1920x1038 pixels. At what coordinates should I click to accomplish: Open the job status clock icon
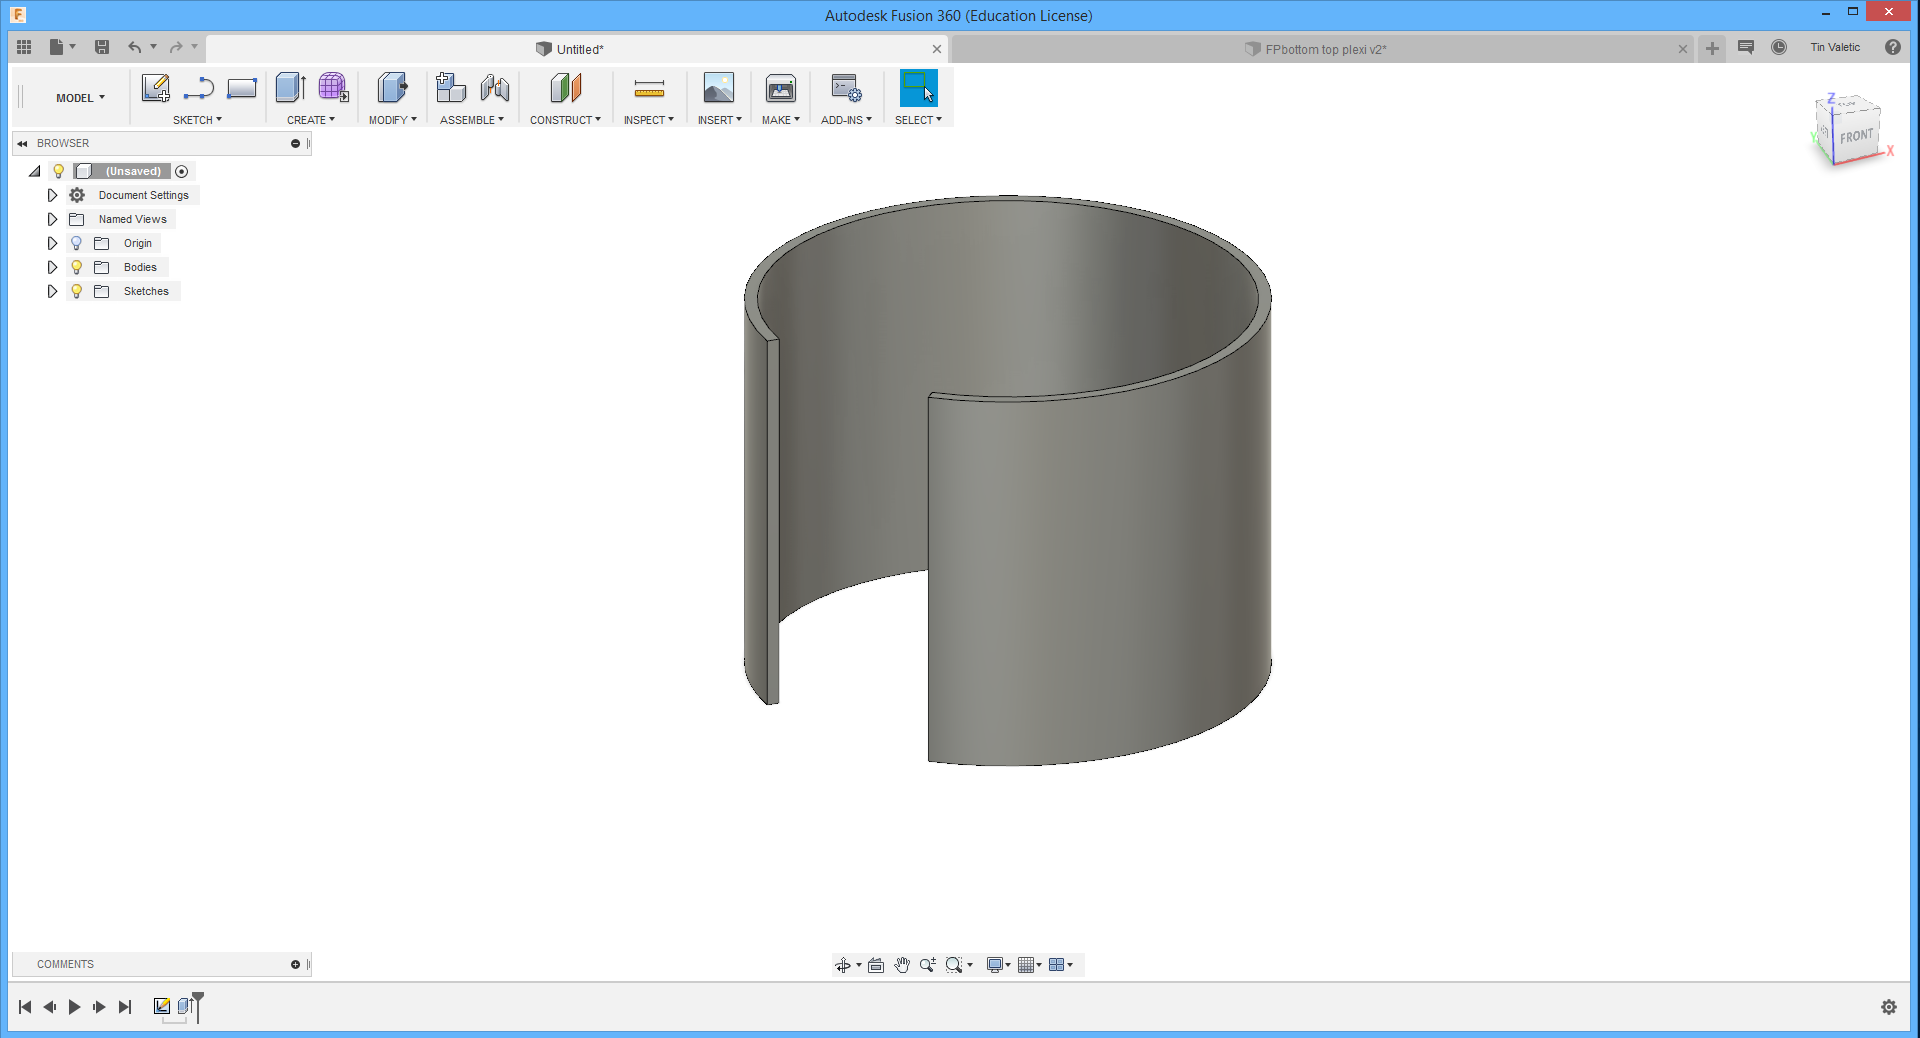[1779, 47]
